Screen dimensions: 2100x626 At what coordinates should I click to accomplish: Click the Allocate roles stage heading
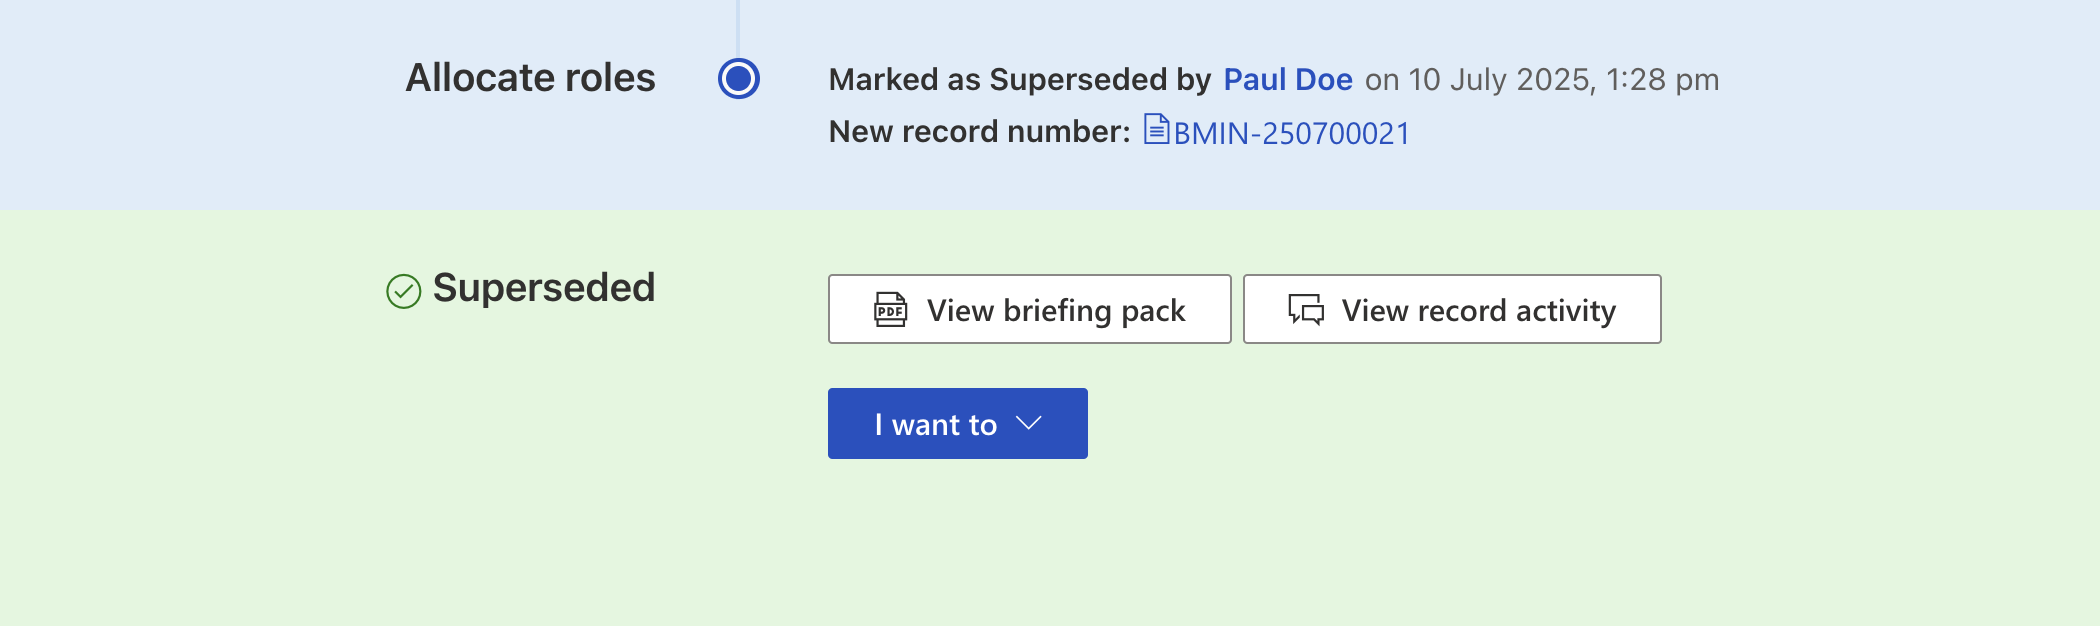point(530,78)
